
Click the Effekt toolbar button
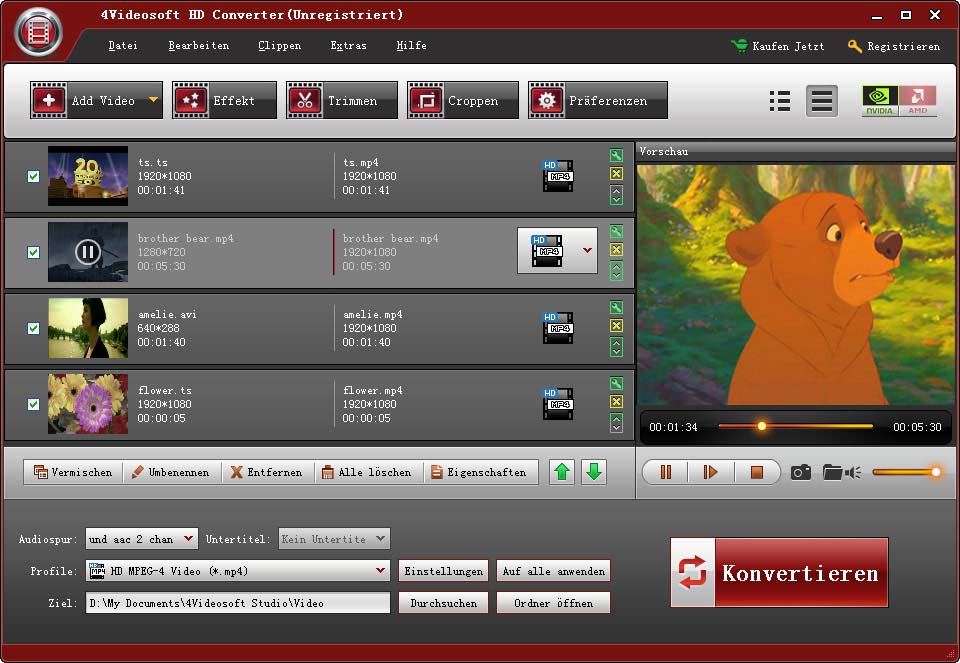[224, 100]
